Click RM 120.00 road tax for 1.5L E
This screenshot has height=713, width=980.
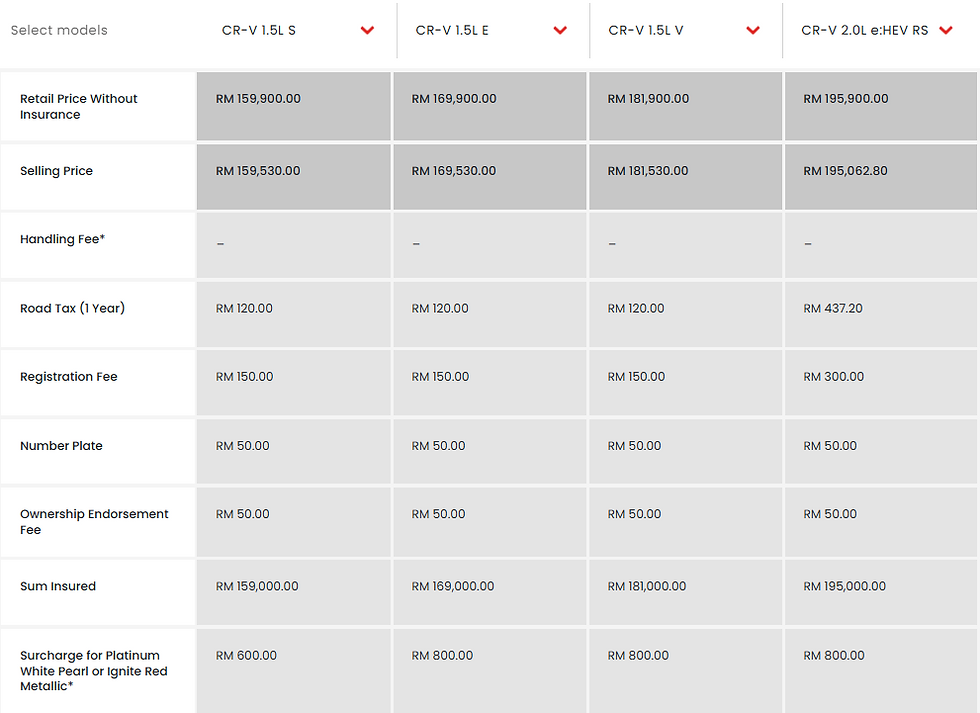coord(439,309)
